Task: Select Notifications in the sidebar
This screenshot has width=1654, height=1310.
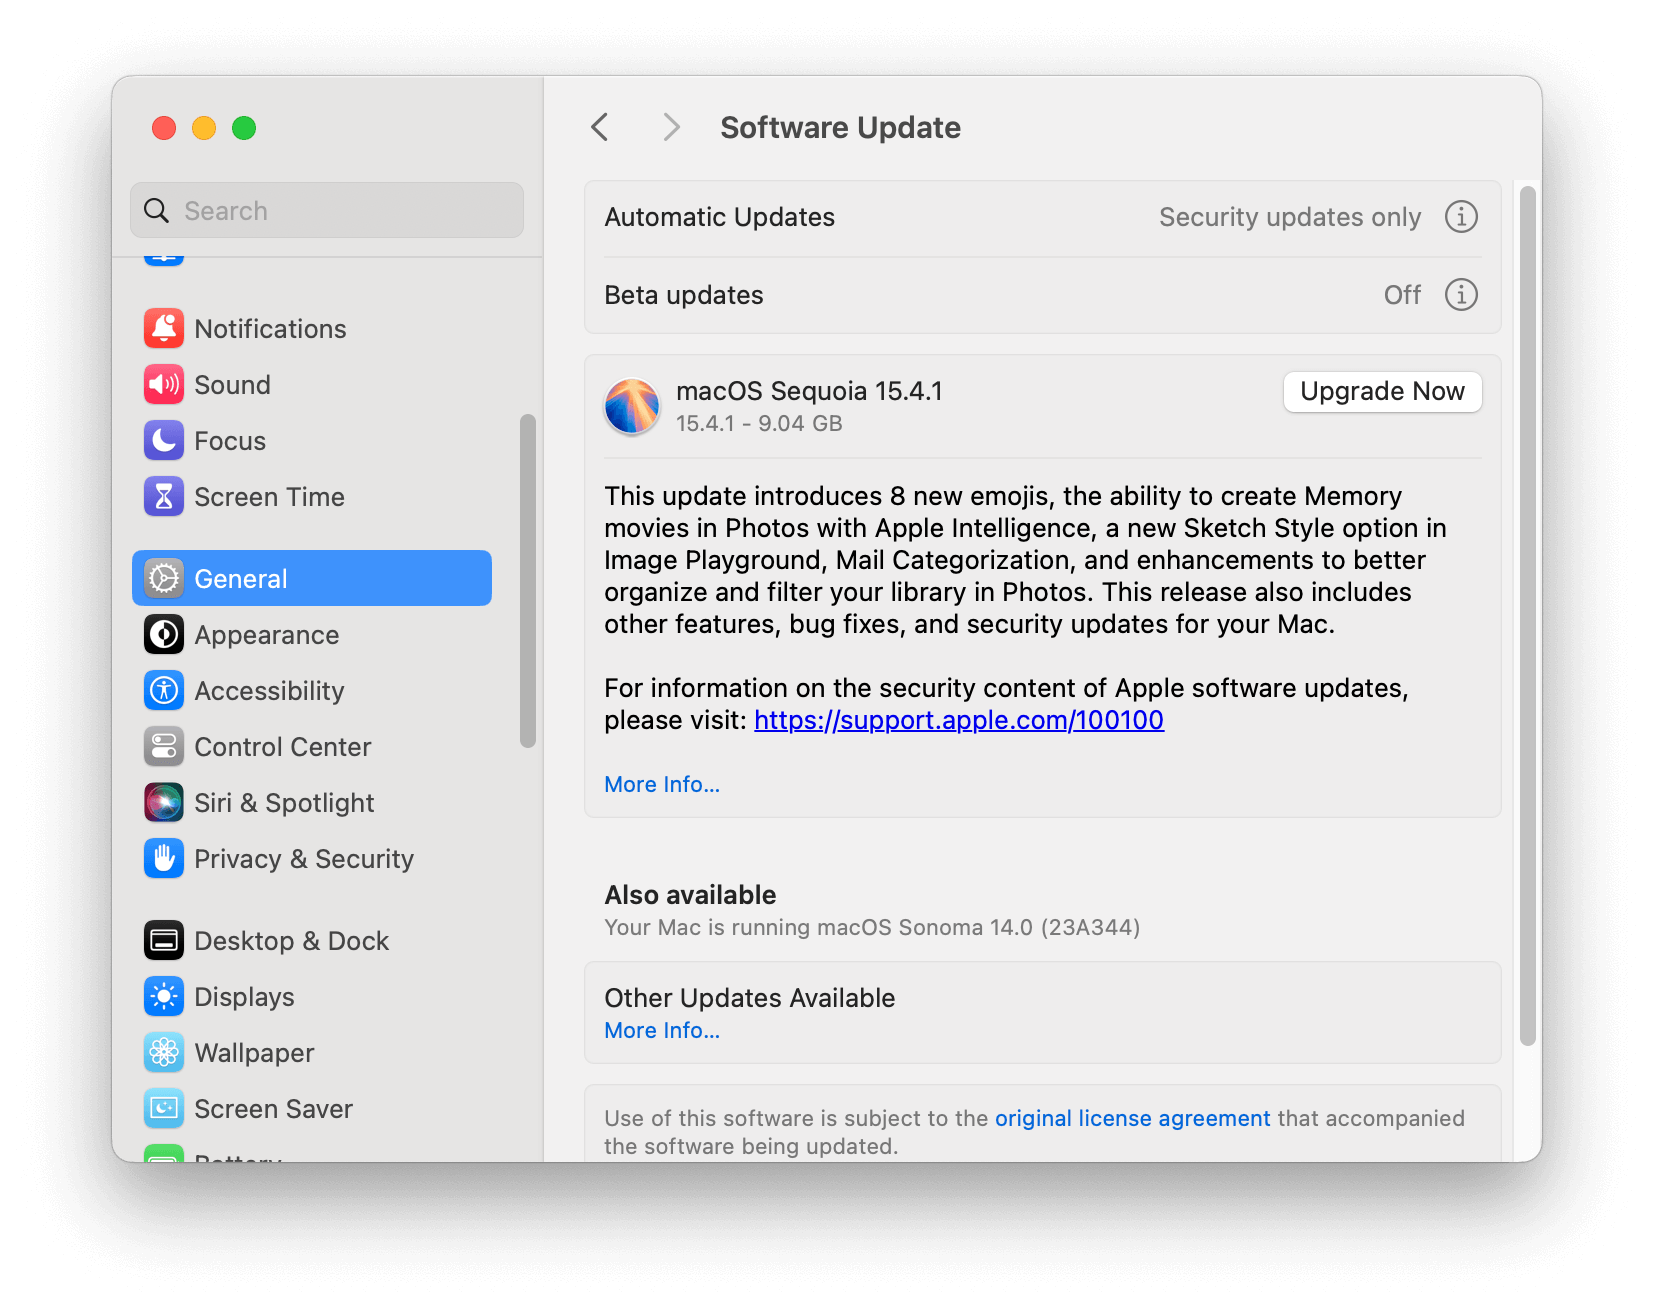Action: coord(312,328)
